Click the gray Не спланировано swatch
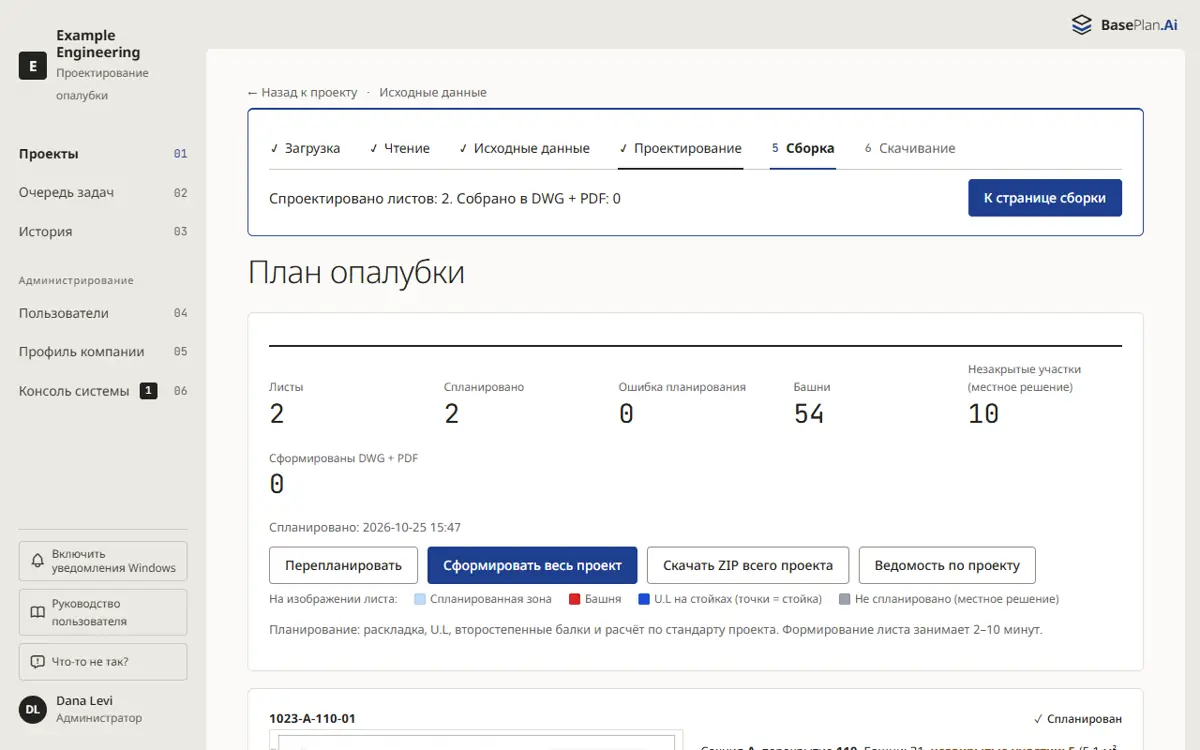Screen dimensions: 1200x750 point(845,599)
